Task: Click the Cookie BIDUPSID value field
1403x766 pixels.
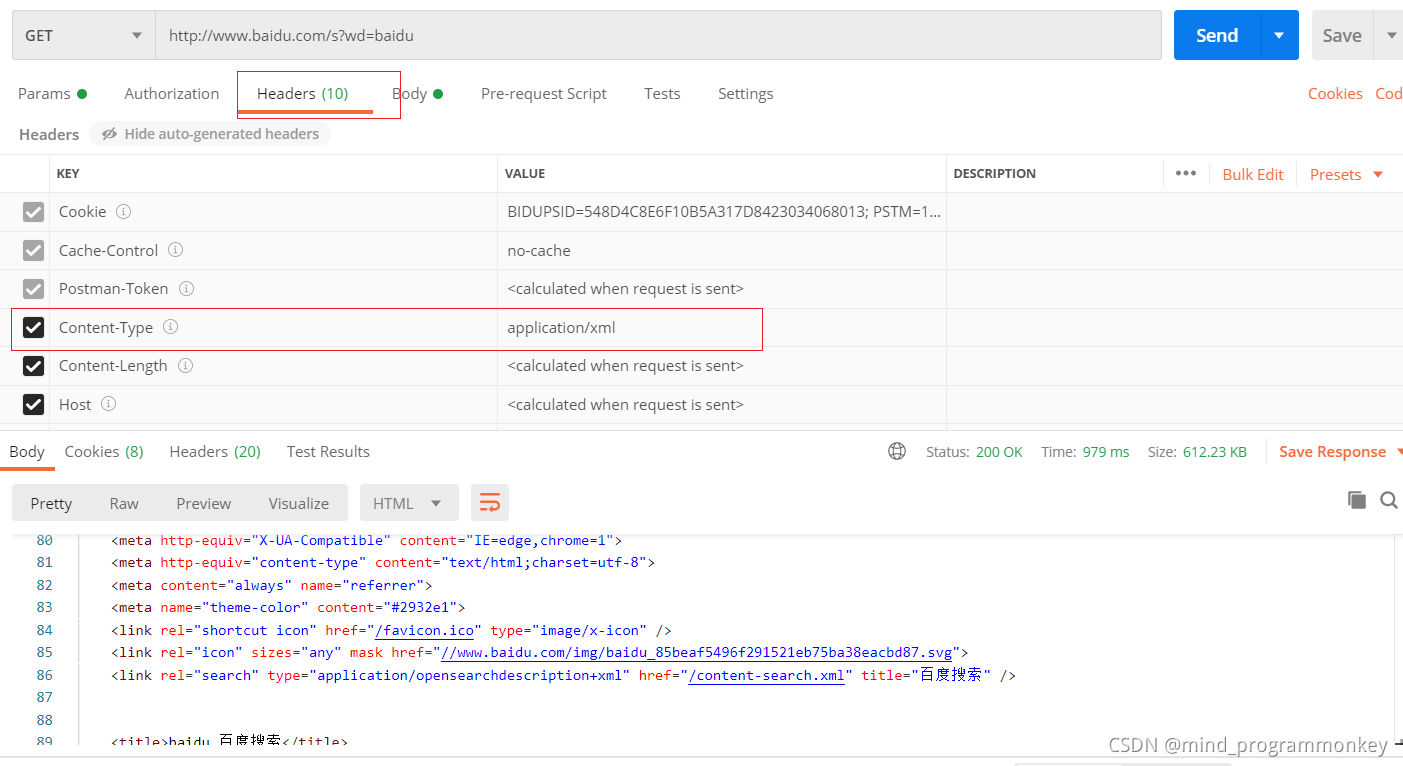Action: (722, 212)
